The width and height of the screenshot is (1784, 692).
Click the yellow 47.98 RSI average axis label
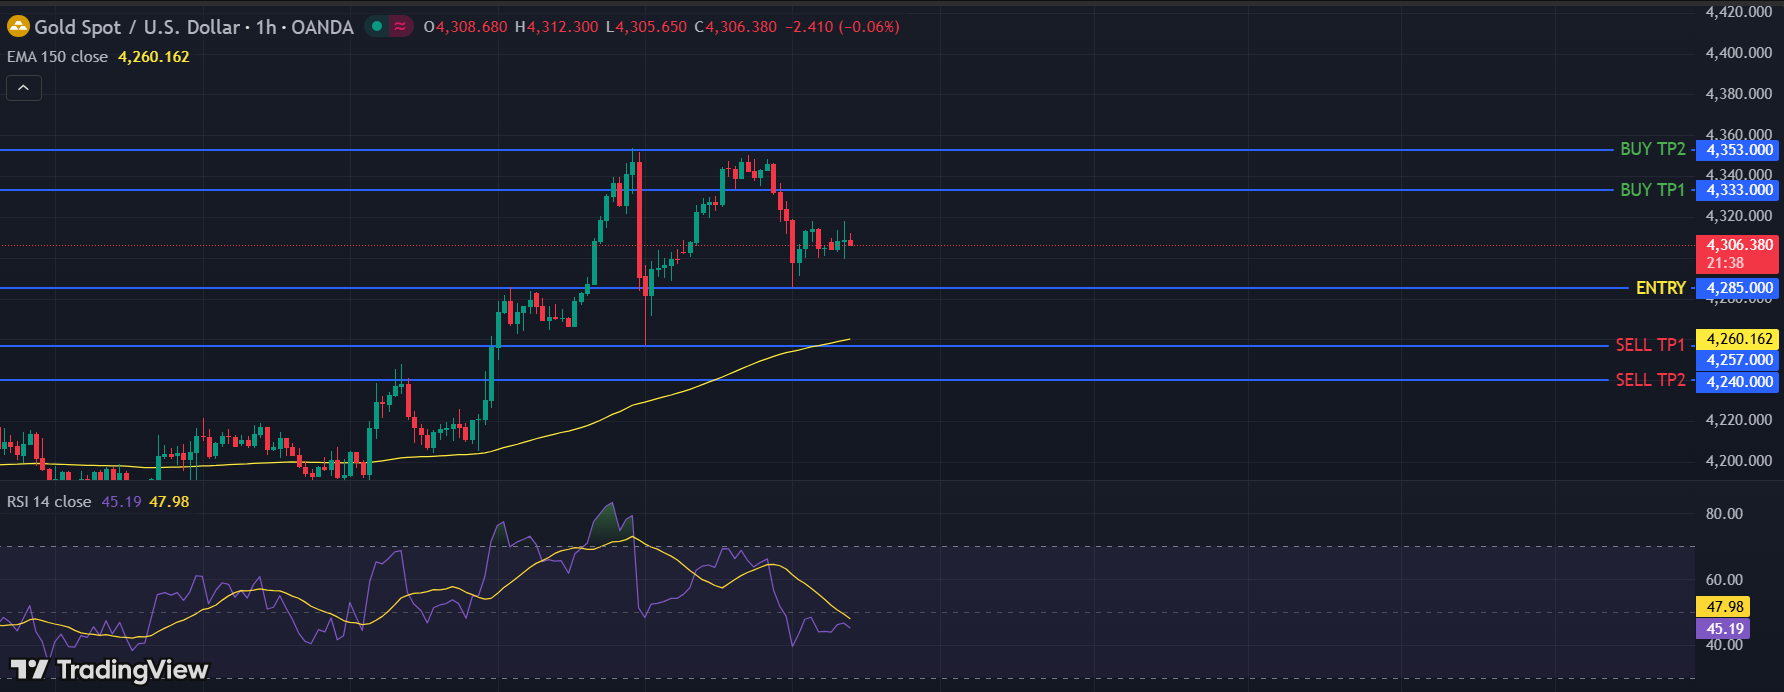[x=1724, y=606]
